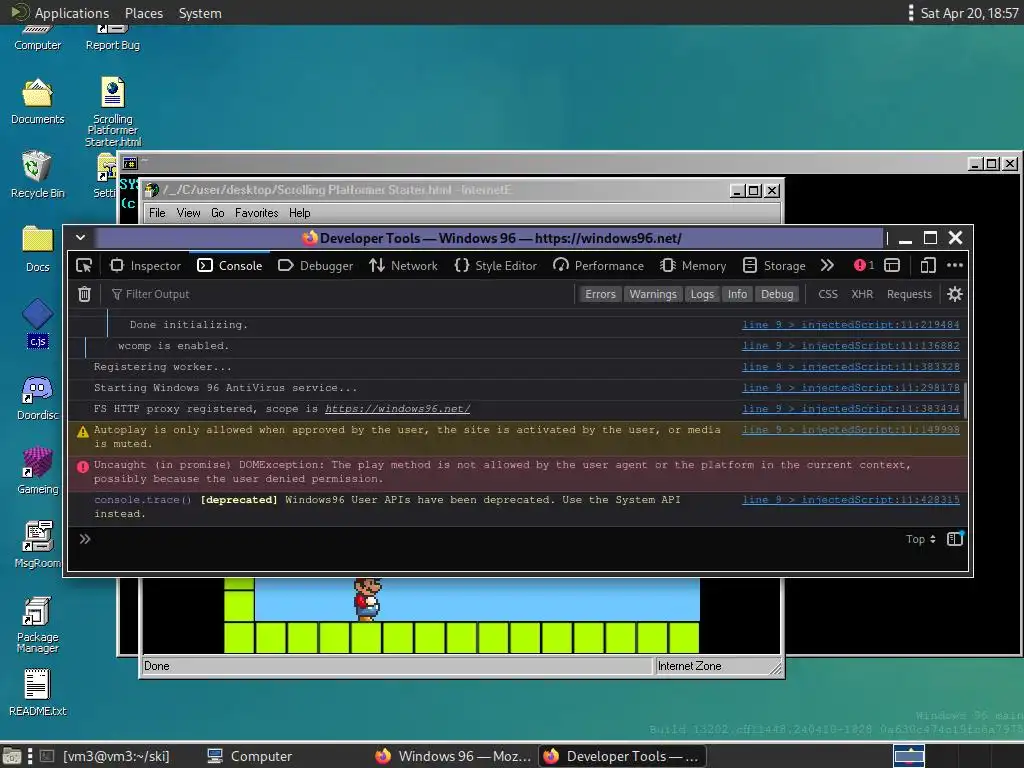Open the Computer desktop icon
This screenshot has height=768, width=1024.
point(37,39)
